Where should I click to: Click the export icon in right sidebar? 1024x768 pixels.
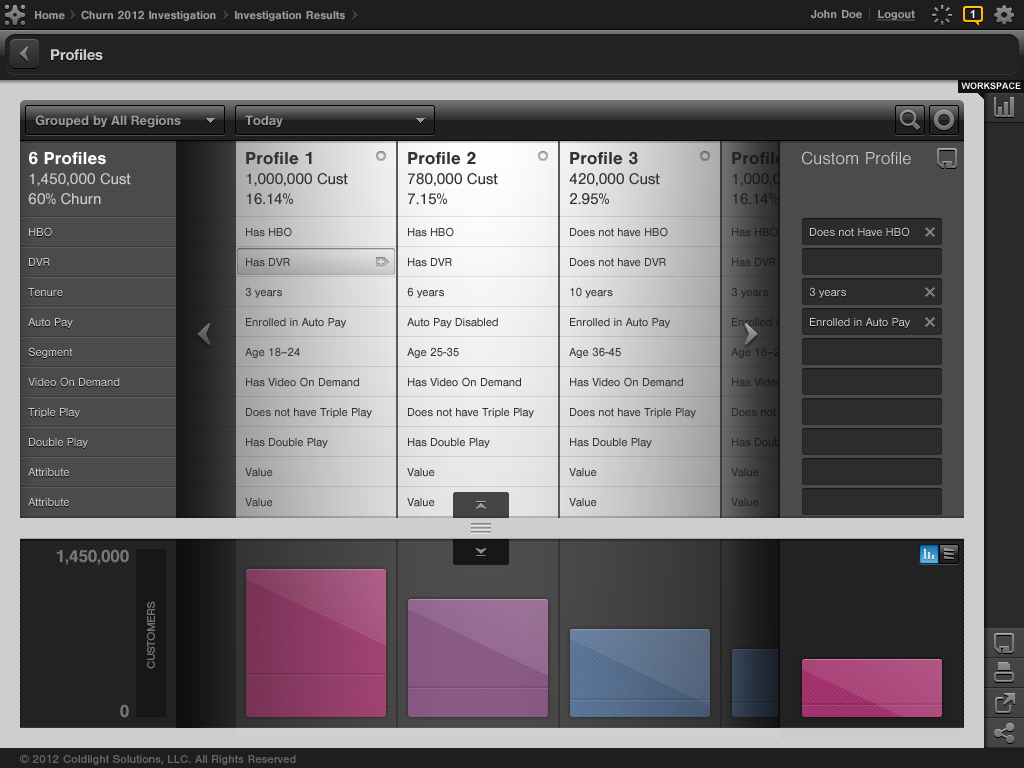tap(1003, 703)
